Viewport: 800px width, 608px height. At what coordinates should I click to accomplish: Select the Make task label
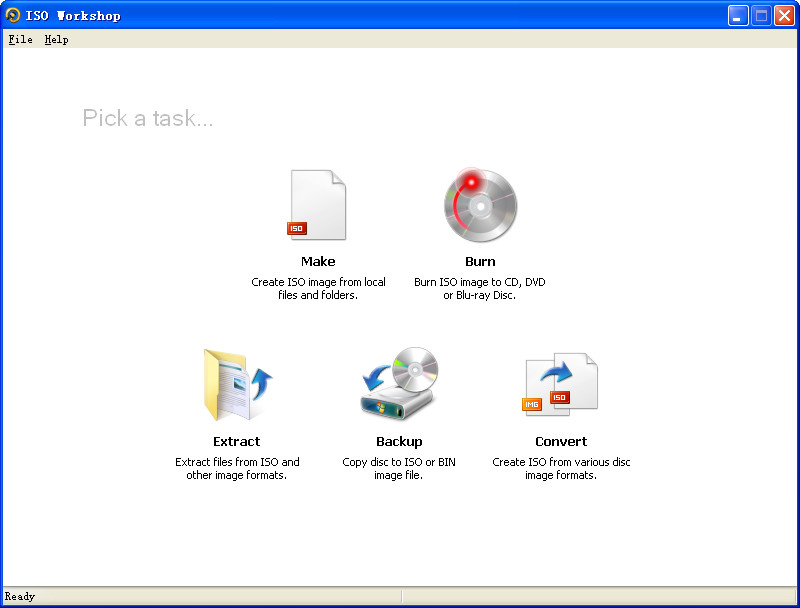318,262
